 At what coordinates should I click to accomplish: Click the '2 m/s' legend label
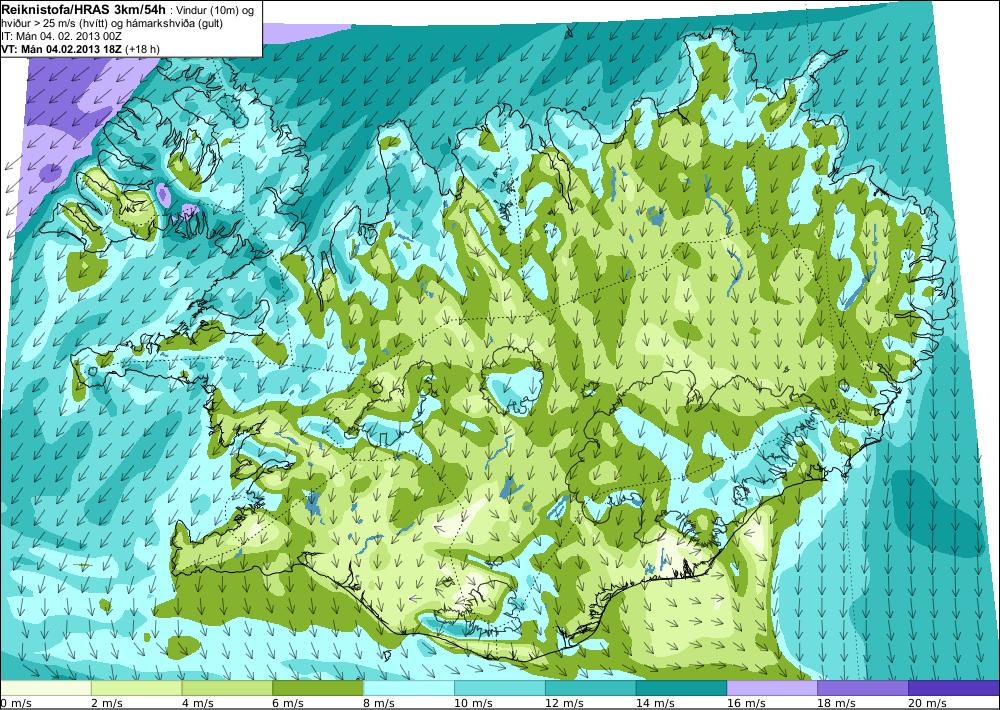coord(107,703)
